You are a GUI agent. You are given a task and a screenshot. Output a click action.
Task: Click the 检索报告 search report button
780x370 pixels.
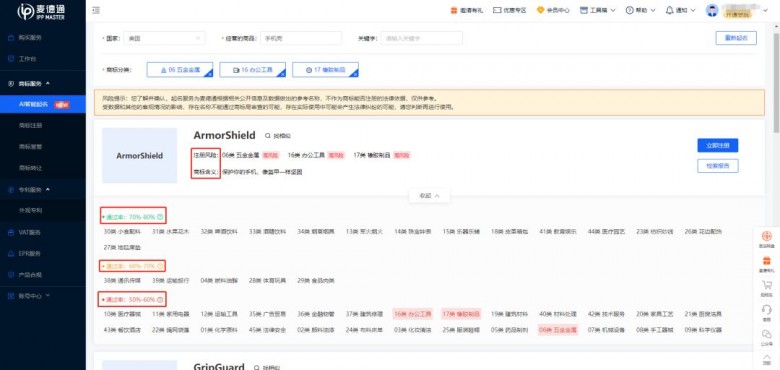click(717, 166)
